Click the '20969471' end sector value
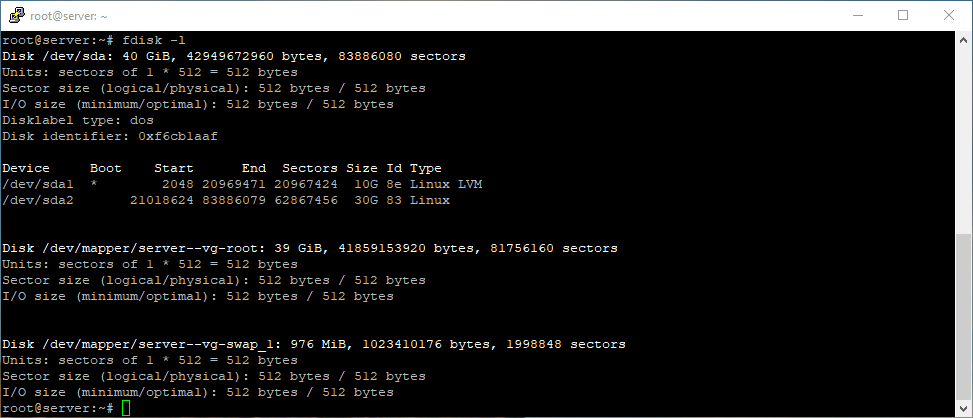 [x=234, y=184]
